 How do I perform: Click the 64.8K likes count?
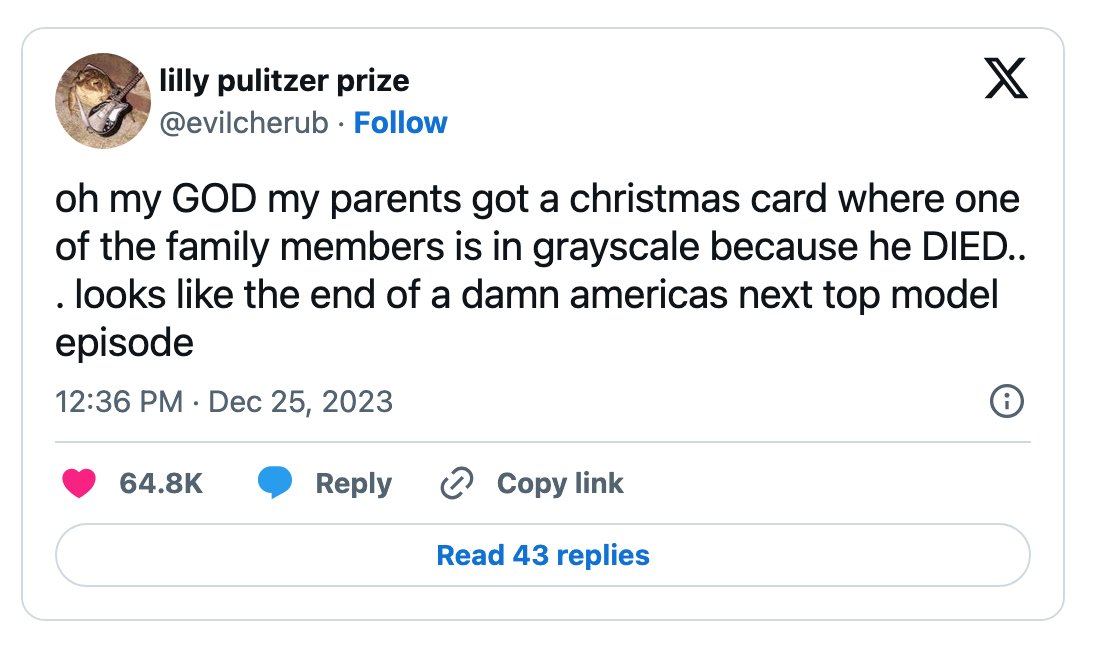[161, 483]
